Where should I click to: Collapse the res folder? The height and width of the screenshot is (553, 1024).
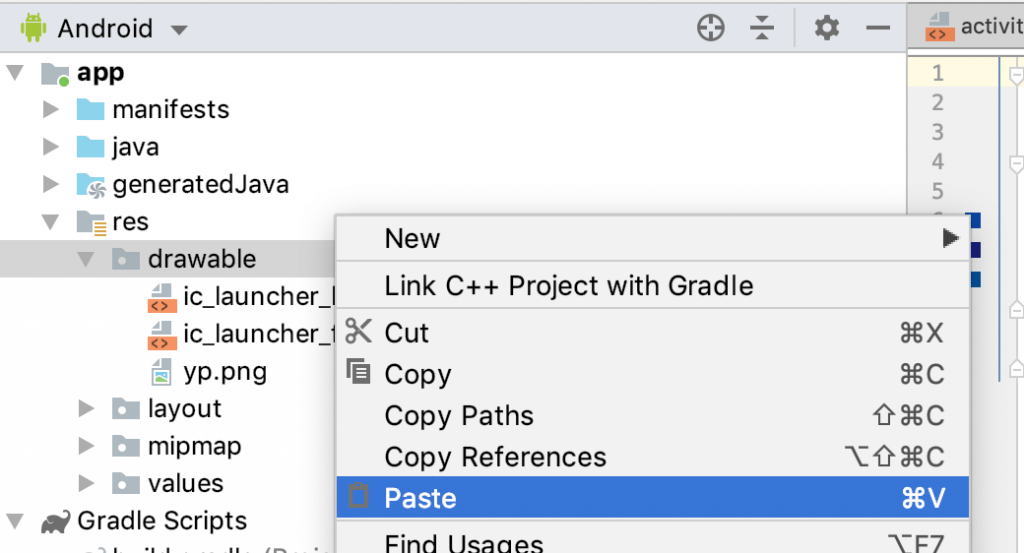(52, 222)
